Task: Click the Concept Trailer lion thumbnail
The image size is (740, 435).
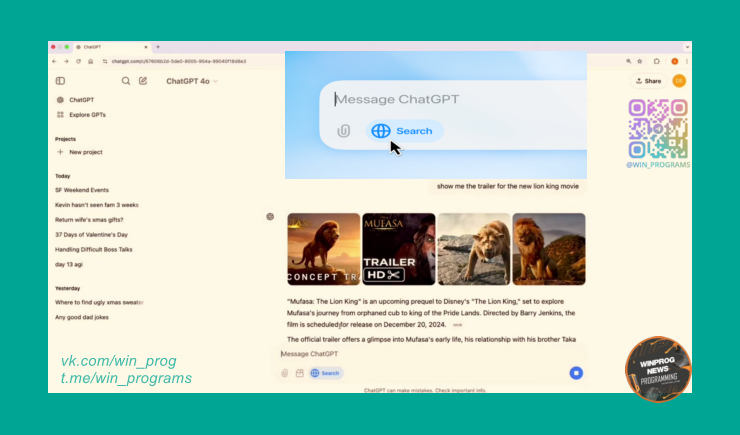Action: (x=324, y=249)
